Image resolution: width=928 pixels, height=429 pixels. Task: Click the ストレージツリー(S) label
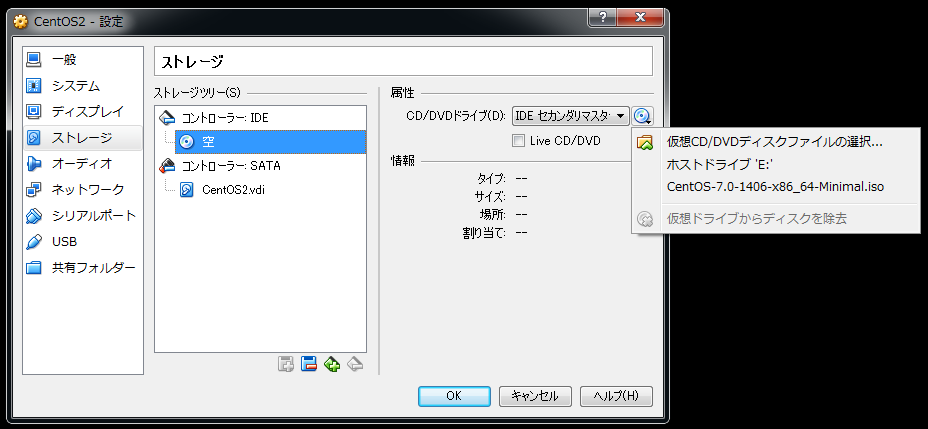(x=197, y=93)
